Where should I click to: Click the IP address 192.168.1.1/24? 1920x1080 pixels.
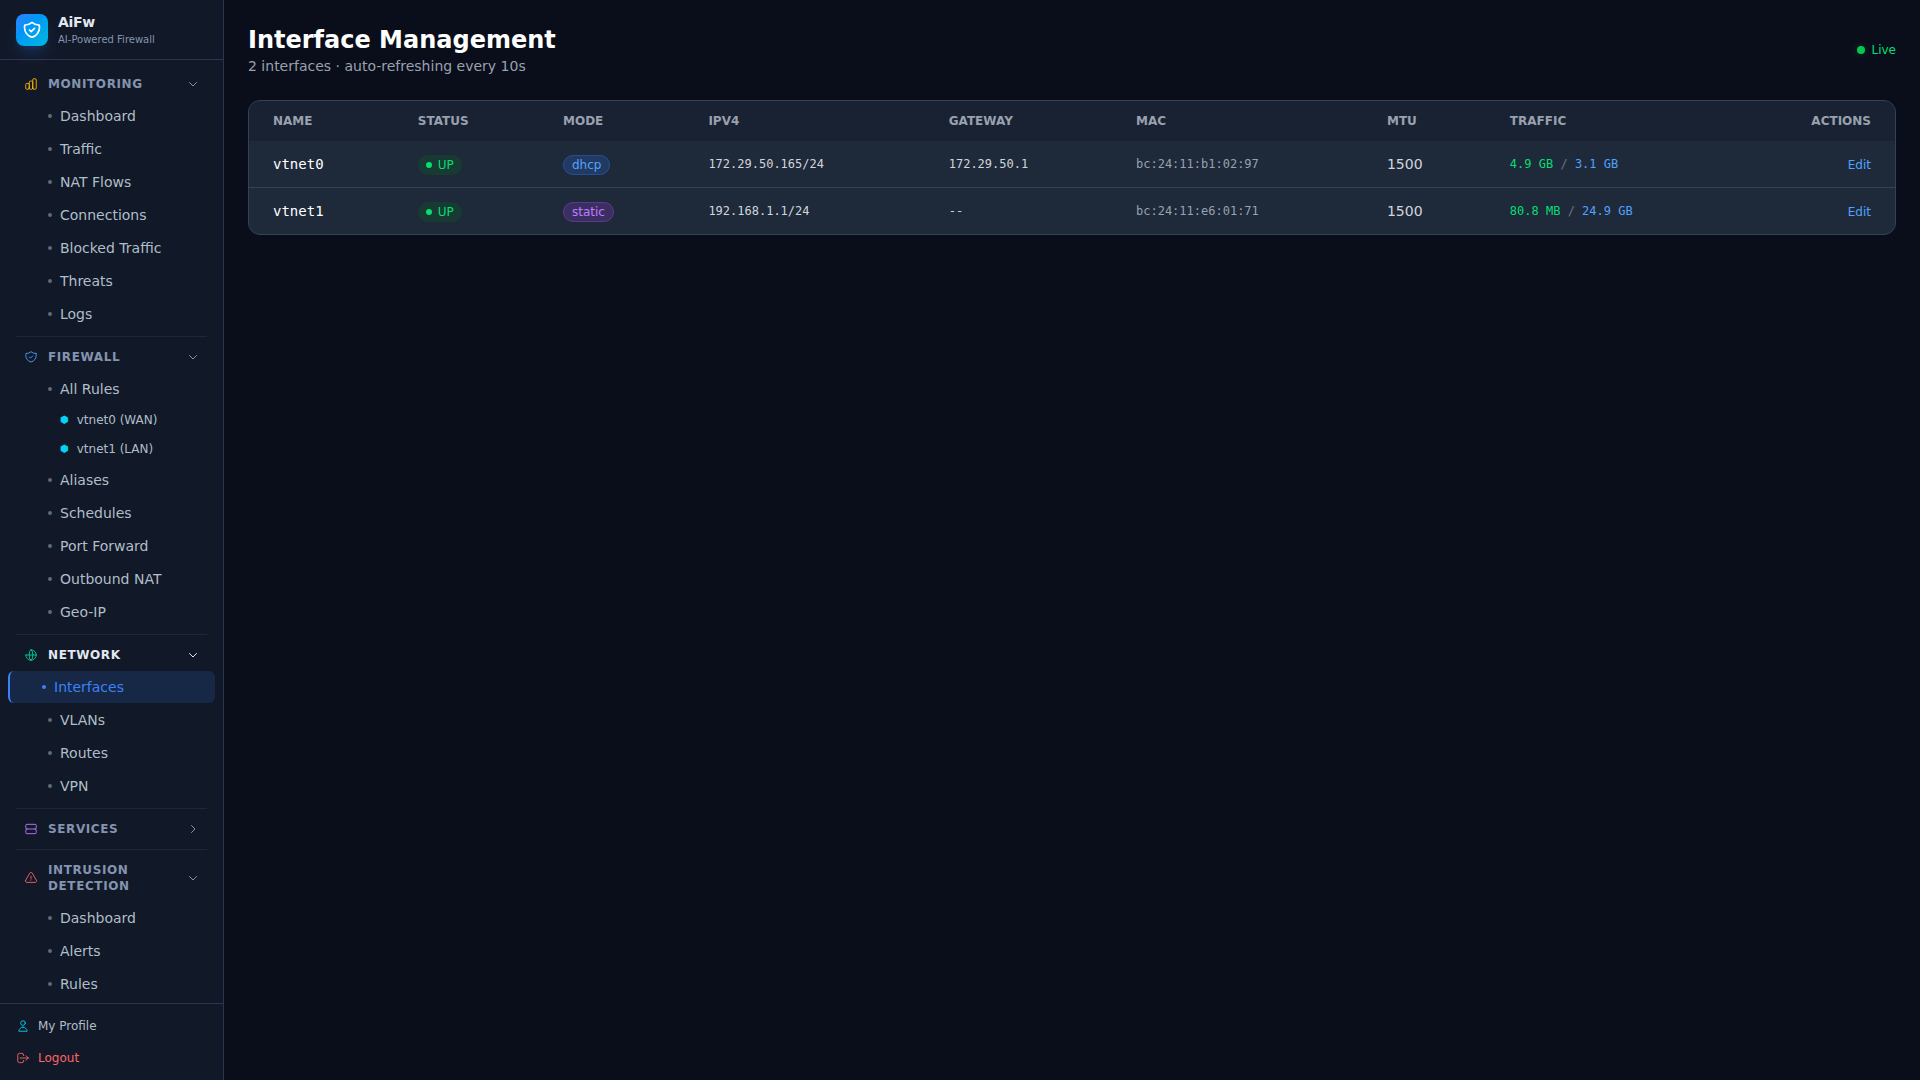point(759,211)
